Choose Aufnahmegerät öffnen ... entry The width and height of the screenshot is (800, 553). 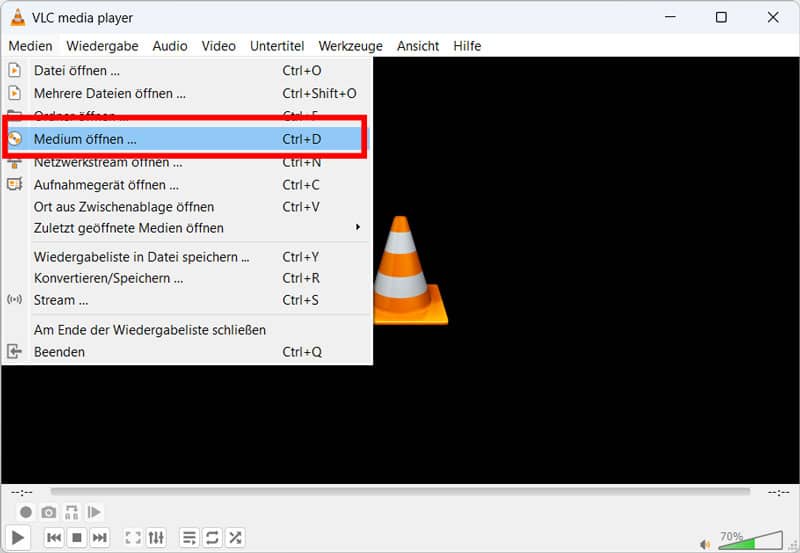(x=187, y=185)
